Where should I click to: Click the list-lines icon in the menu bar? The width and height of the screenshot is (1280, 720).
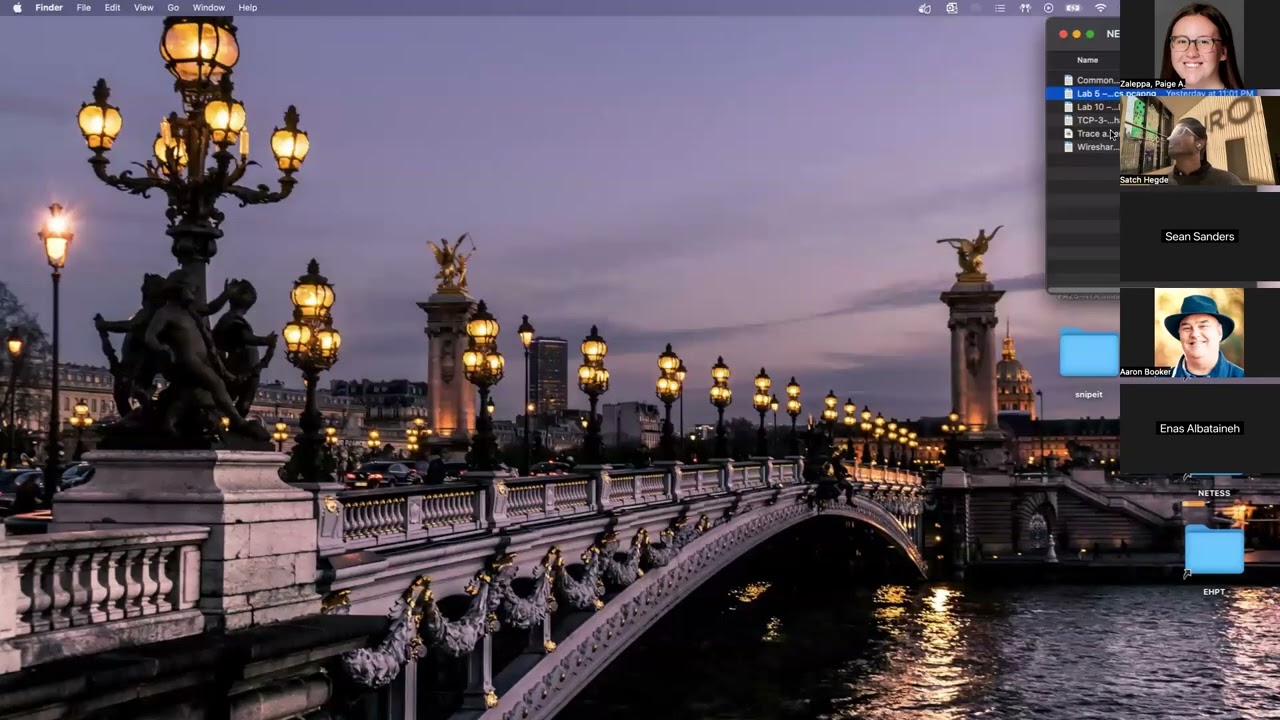(x=1000, y=8)
